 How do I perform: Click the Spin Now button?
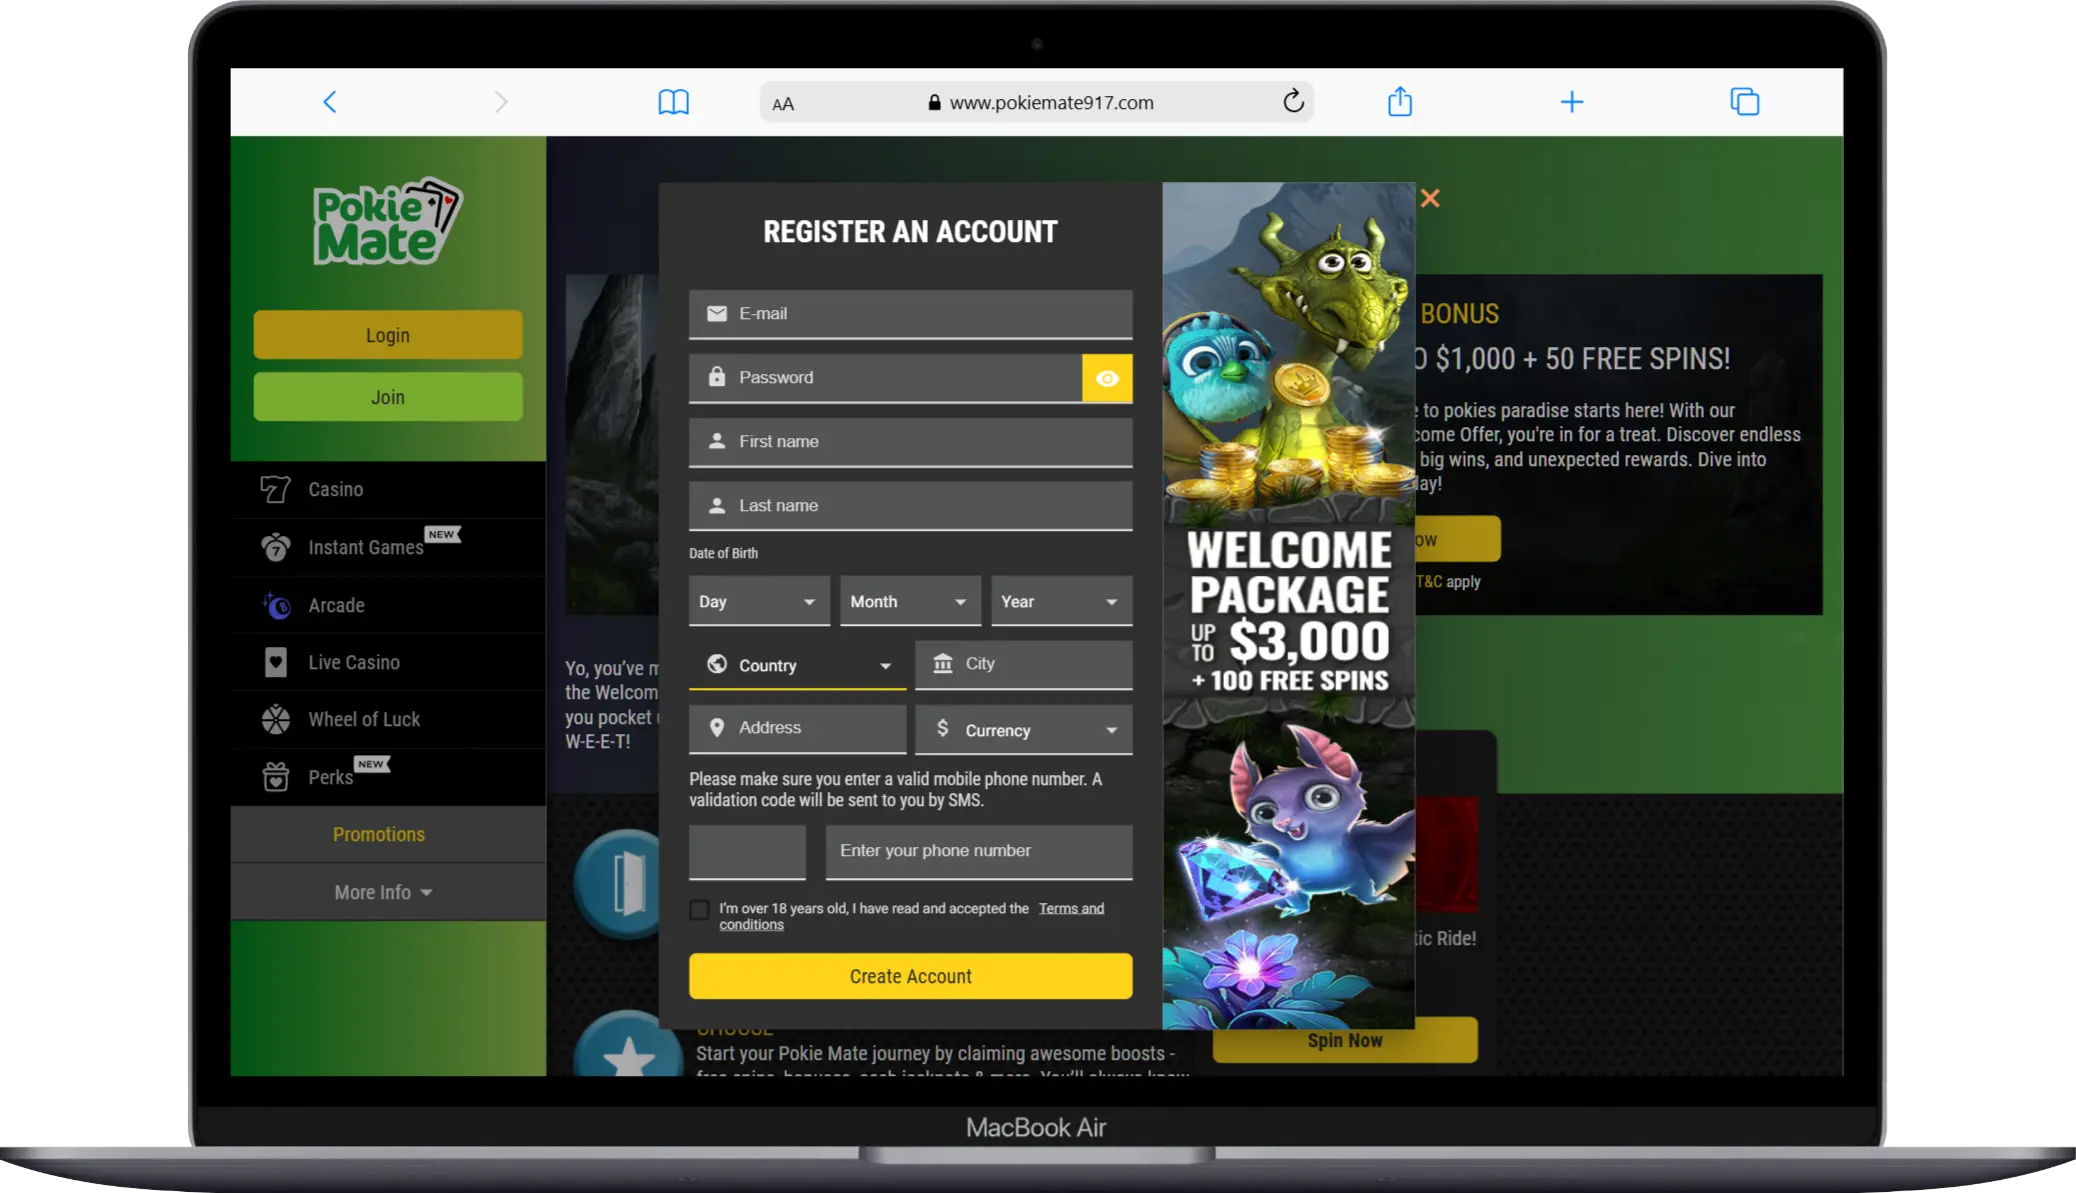coord(1345,1041)
